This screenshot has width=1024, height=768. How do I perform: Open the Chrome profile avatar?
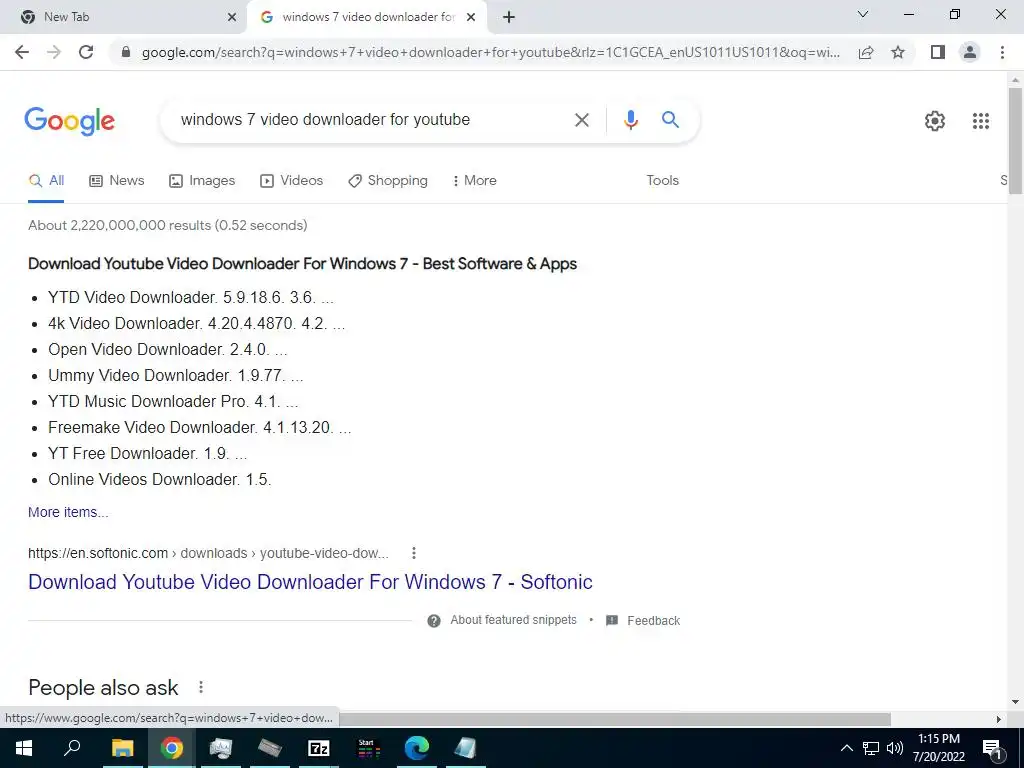coord(970,52)
